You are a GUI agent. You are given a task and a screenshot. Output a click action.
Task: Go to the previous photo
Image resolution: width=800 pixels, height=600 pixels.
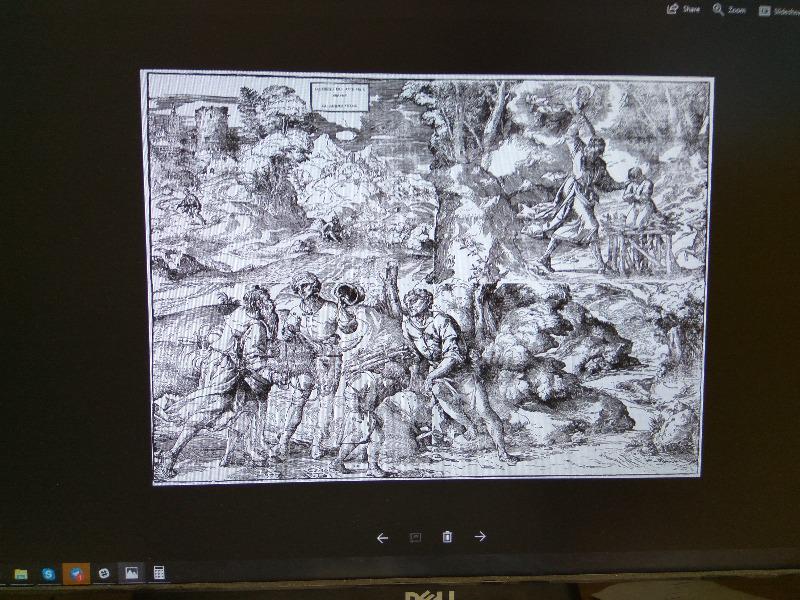[382, 538]
